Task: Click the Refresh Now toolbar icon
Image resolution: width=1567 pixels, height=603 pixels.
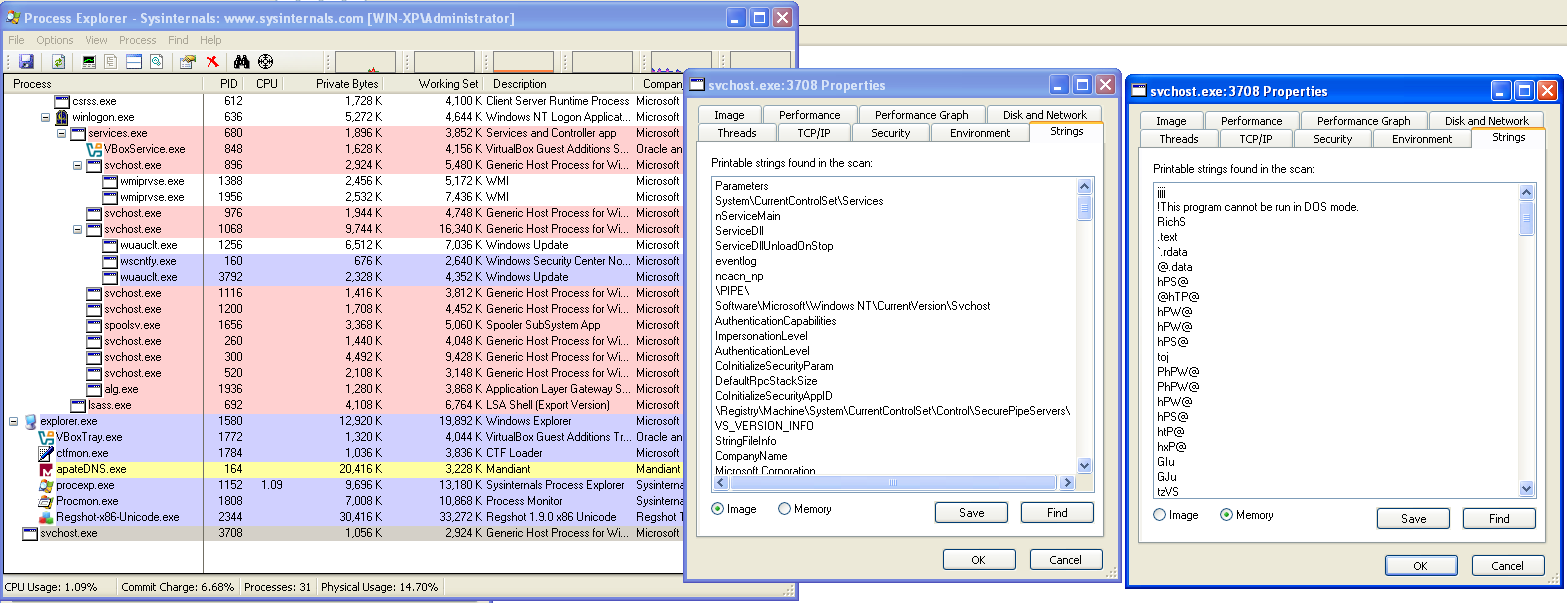Action: point(59,62)
